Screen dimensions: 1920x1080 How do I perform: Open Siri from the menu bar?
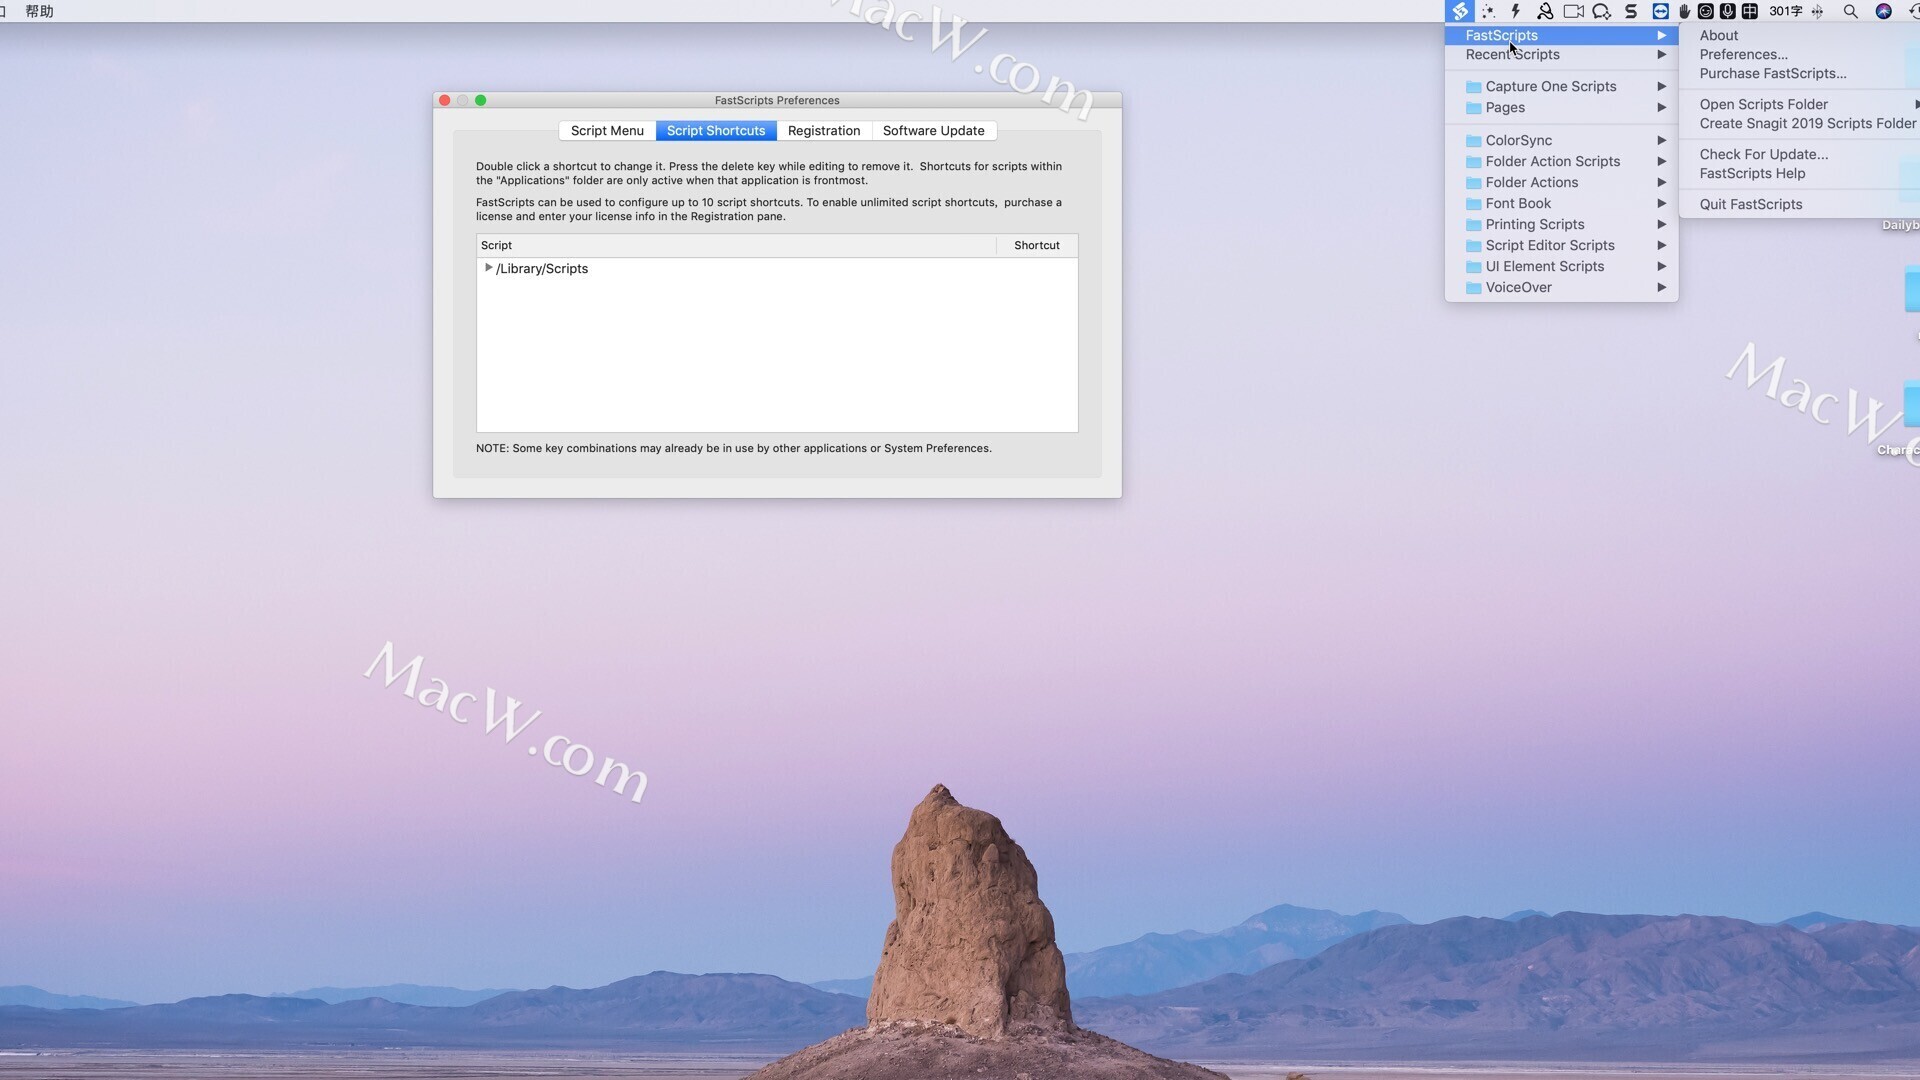pyautogui.click(x=1884, y=11)
